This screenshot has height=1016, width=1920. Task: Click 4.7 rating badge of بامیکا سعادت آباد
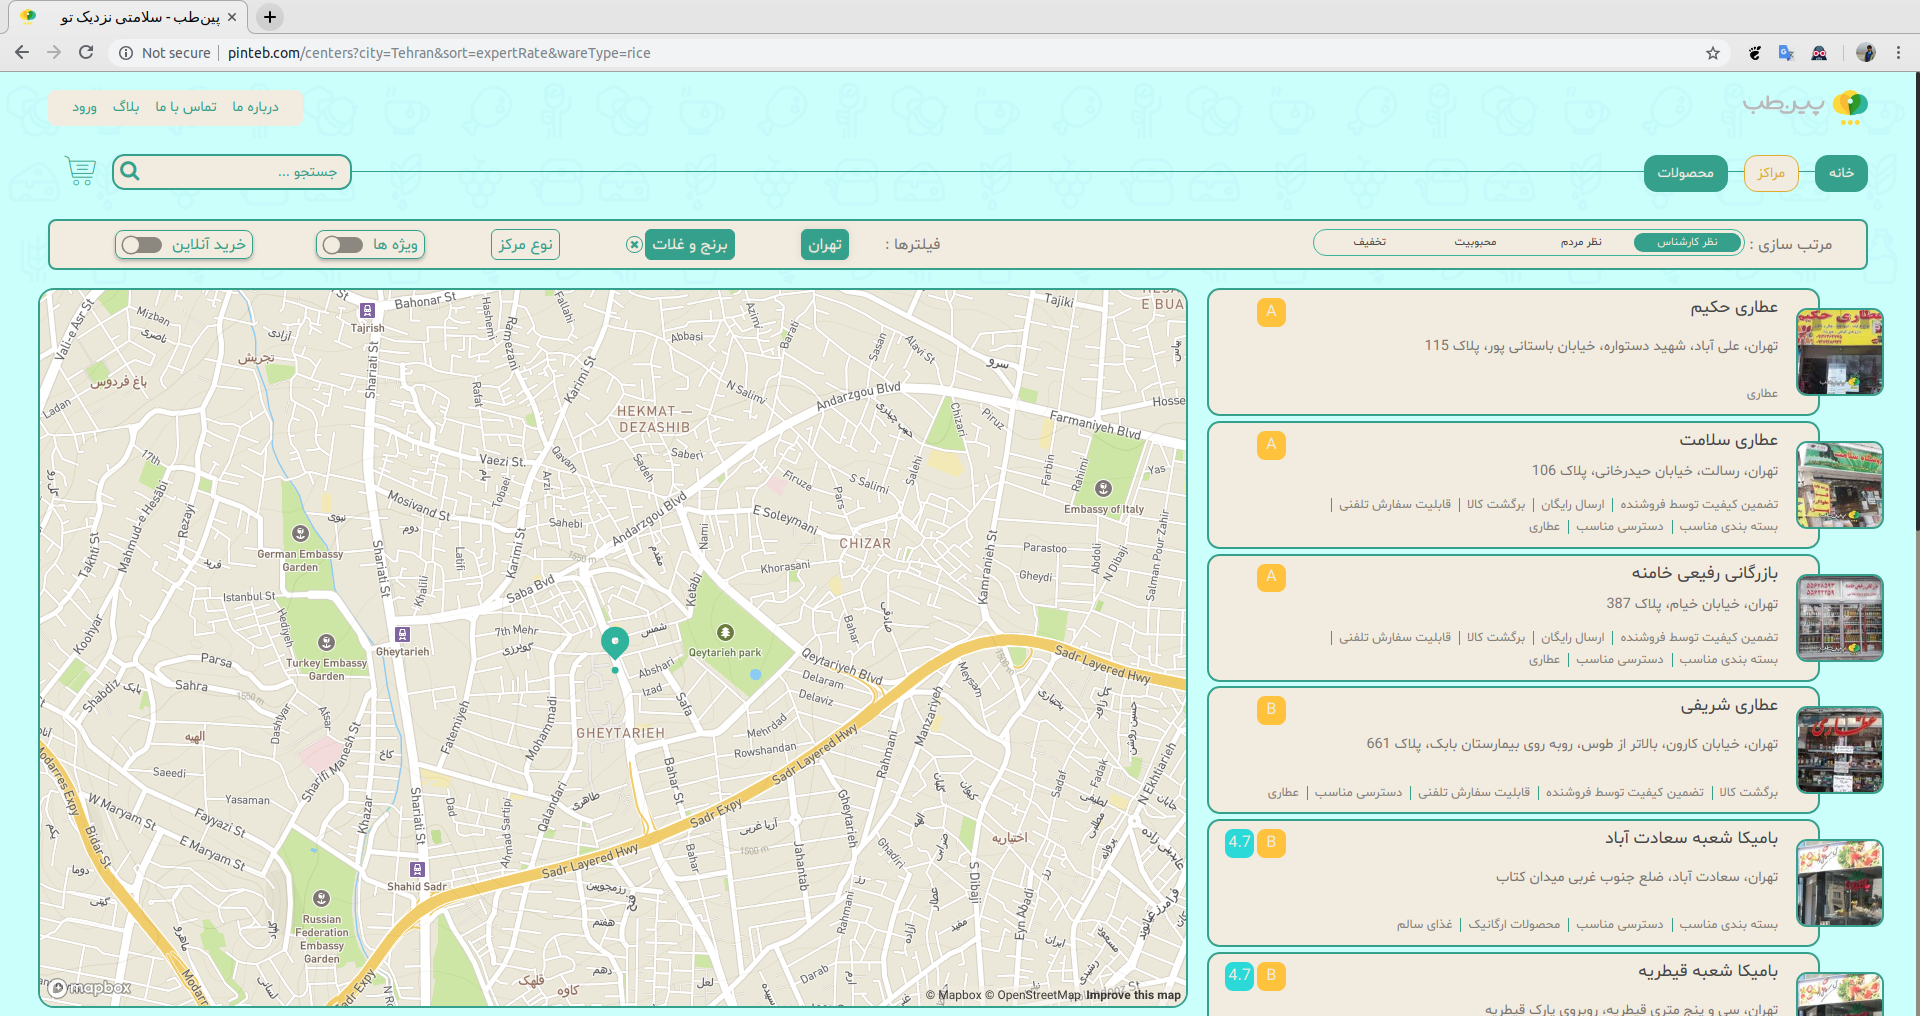tap(1240, 843)
